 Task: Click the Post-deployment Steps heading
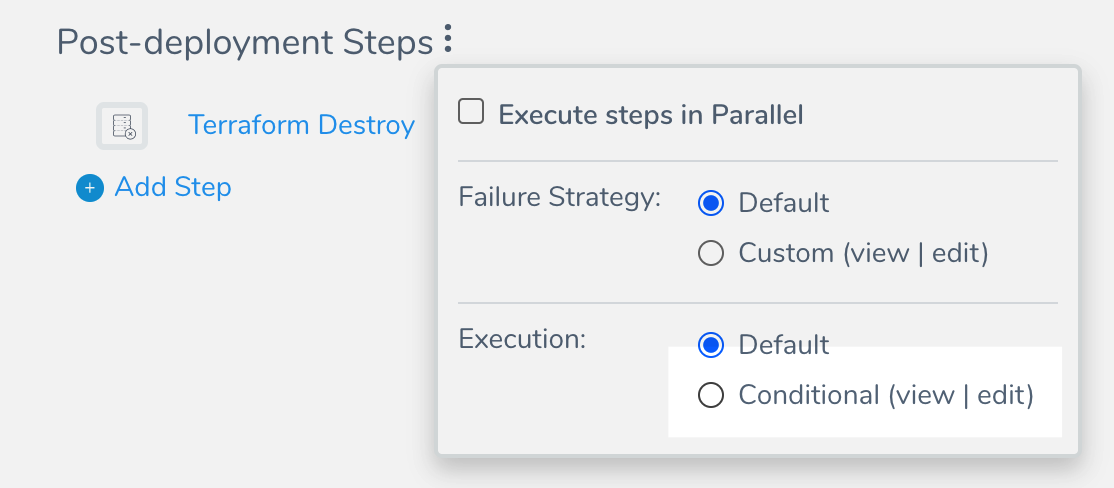click(245, 43)
